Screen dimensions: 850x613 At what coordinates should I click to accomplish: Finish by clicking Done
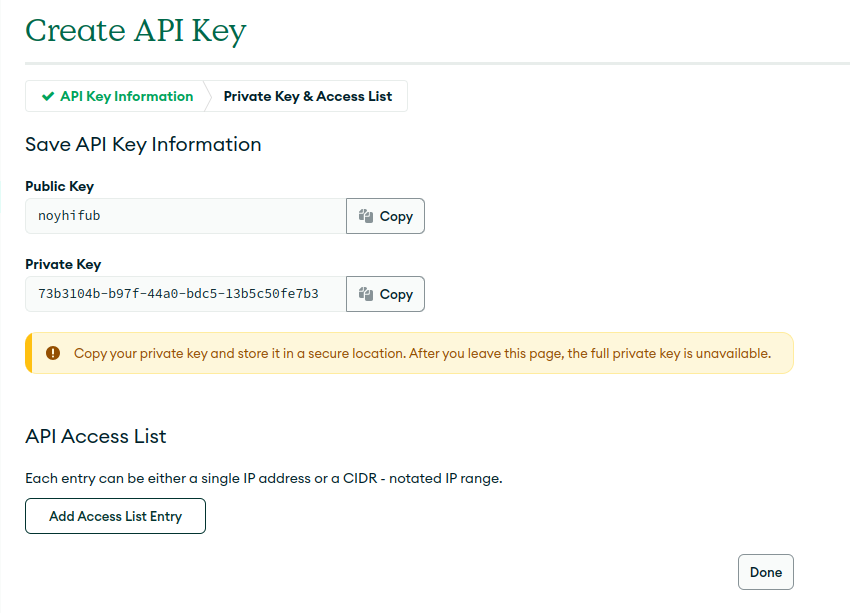tap(765, 572)
